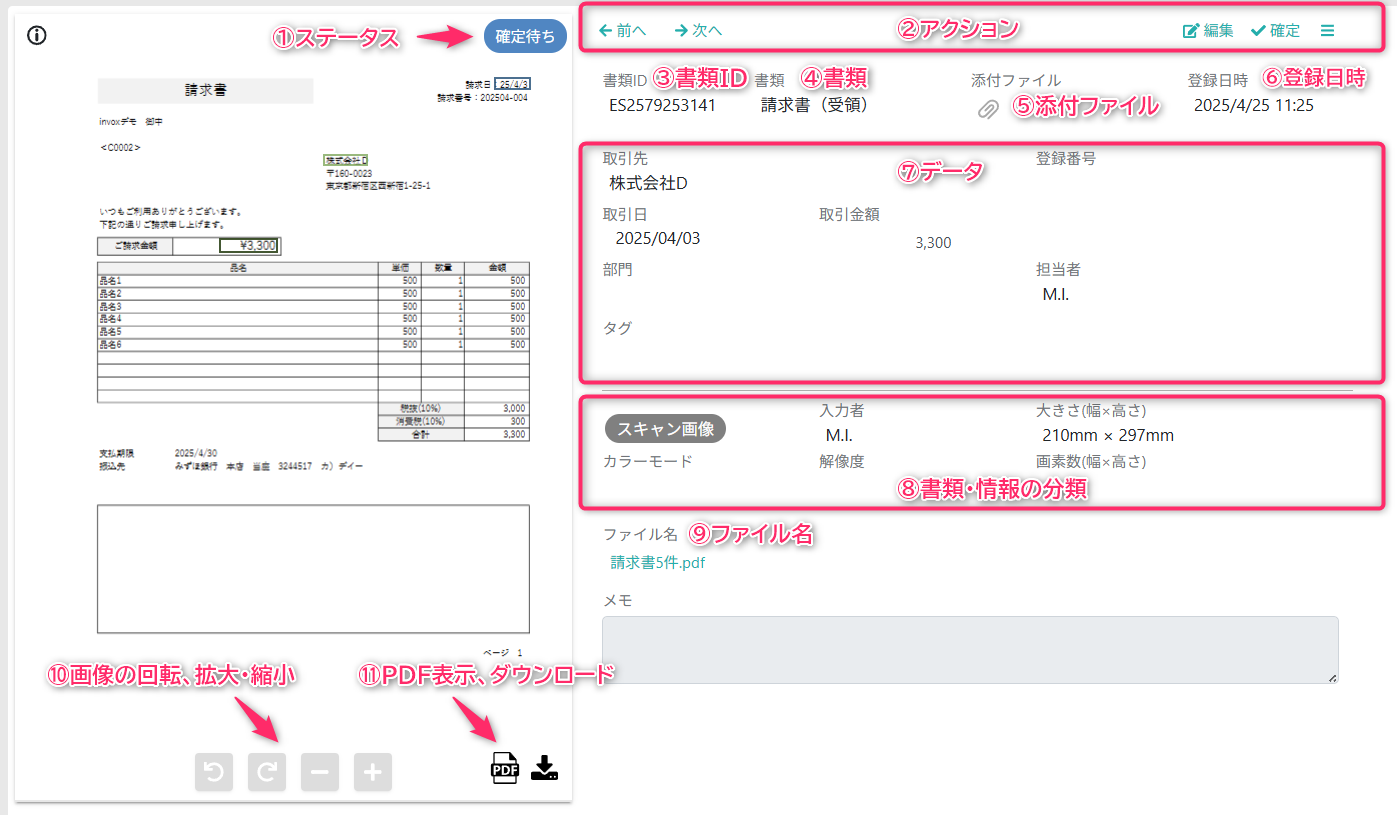The width and height of the screenshot is (1397, 815).
Task: Go to previous document with 前へ
Action: (x=622, y=30)
